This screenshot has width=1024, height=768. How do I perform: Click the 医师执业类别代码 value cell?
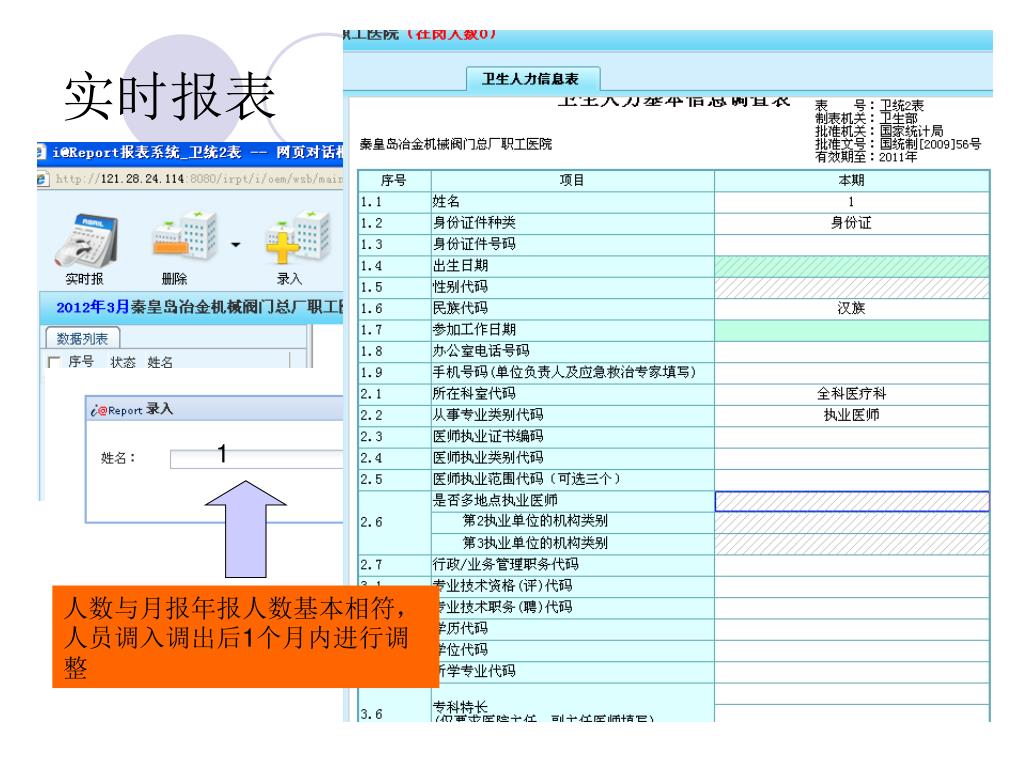point(852,458)
